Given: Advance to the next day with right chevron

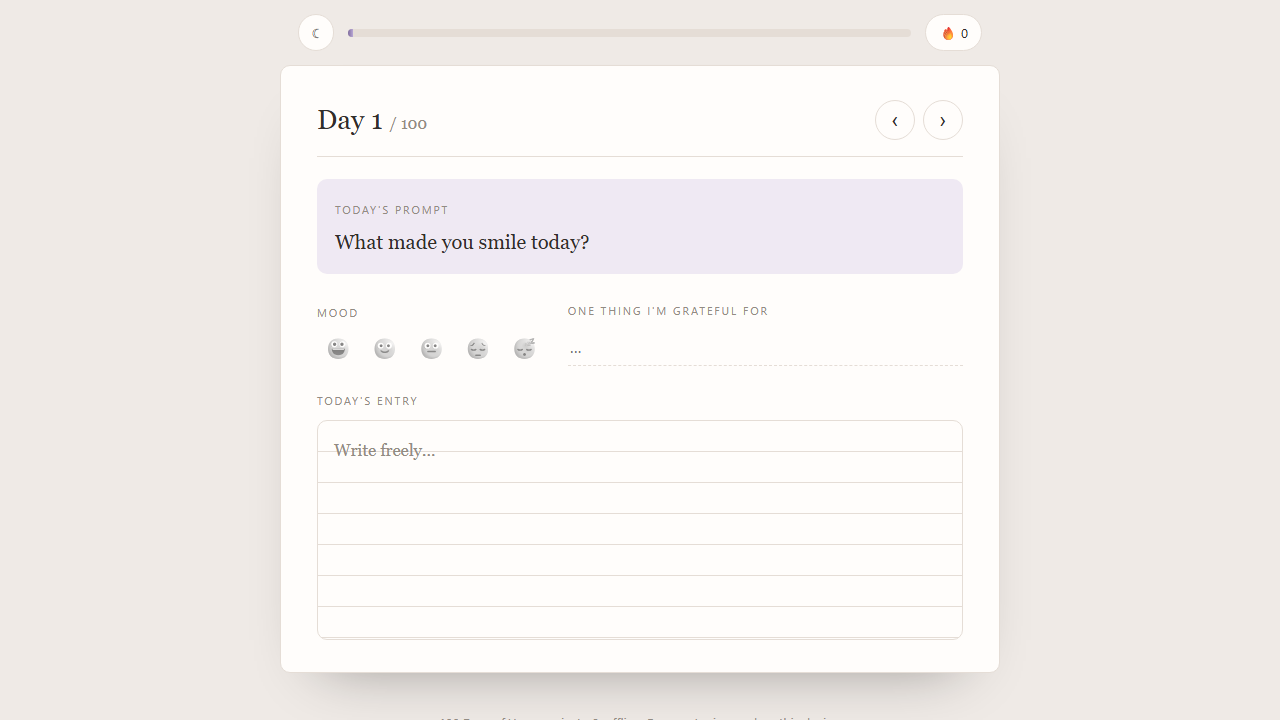Looking at the screenshot, I should point(943,120).
